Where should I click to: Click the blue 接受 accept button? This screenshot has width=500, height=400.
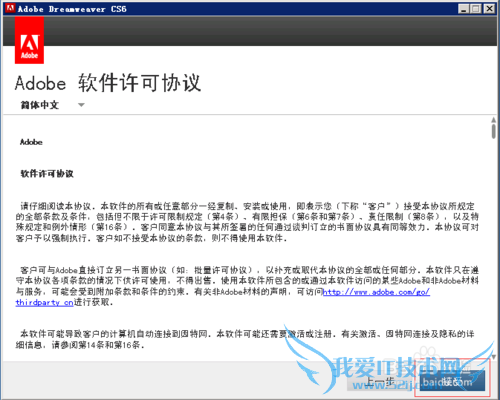click(452, 381)
